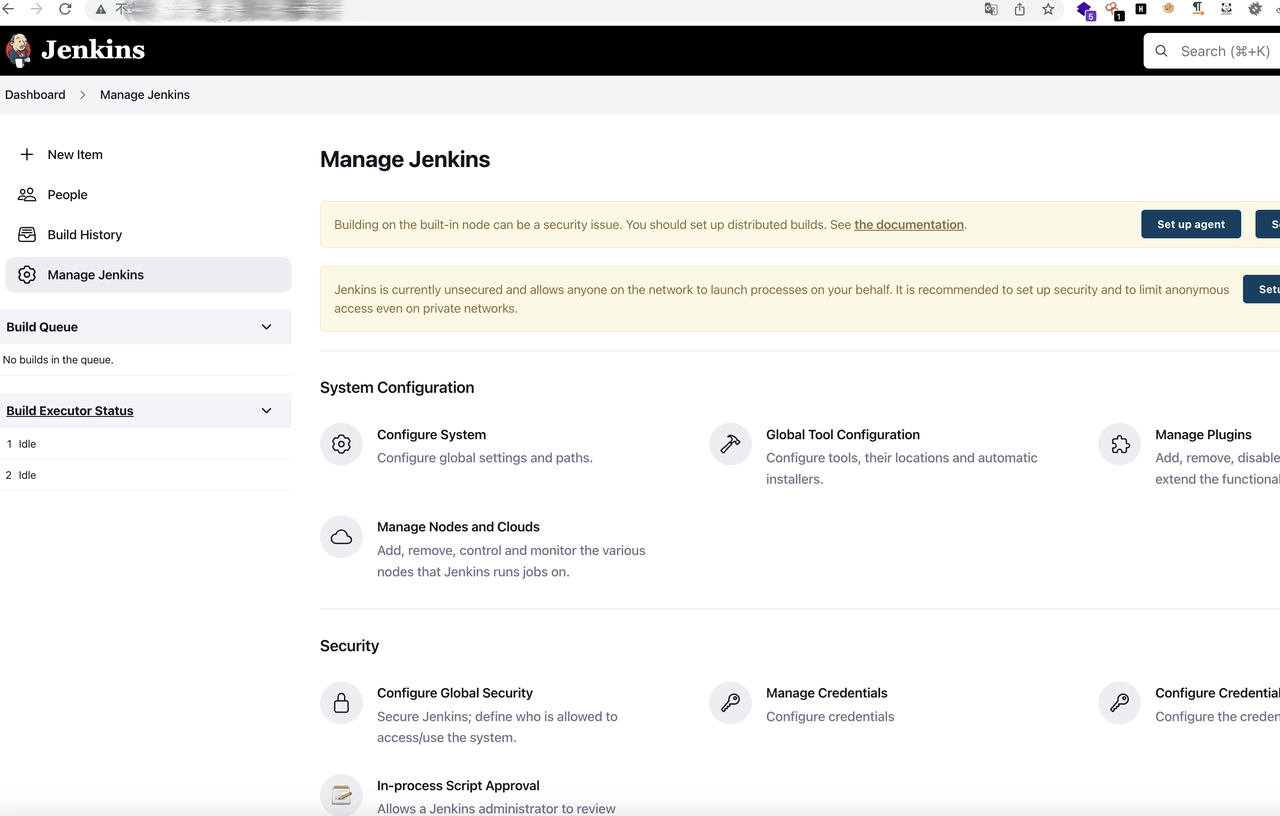The height and width of the screenshot is (816, 1280).
Task: Click the Configure System gear icon
Action: click(341, 444)
